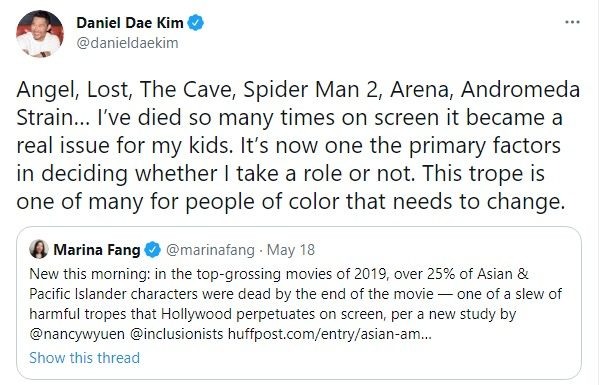Click Marina Fang's verified checkmark badge

[152, 250]
